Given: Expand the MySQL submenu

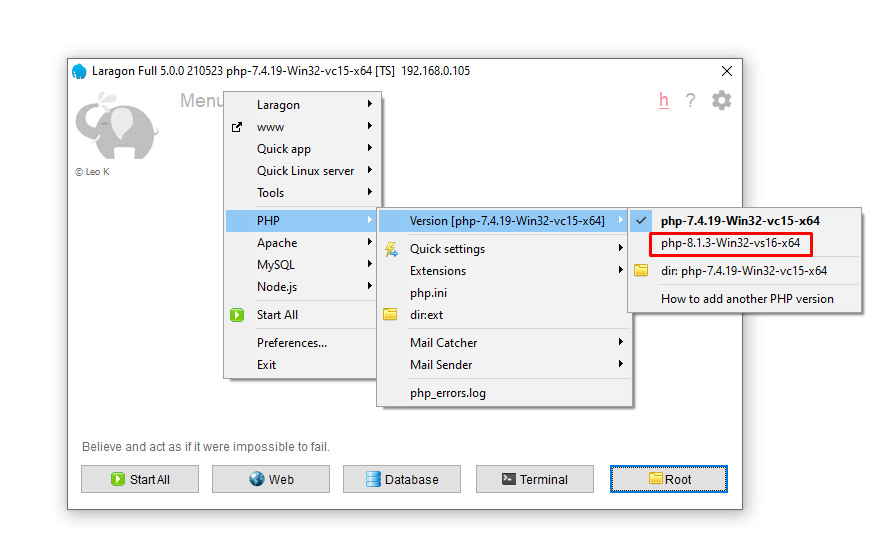Looking at the screenshot, I should [x=302, y=265].
